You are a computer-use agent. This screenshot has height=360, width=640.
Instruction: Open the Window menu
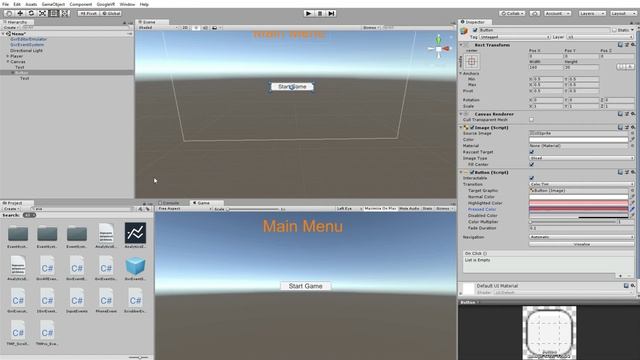(127, 4)
